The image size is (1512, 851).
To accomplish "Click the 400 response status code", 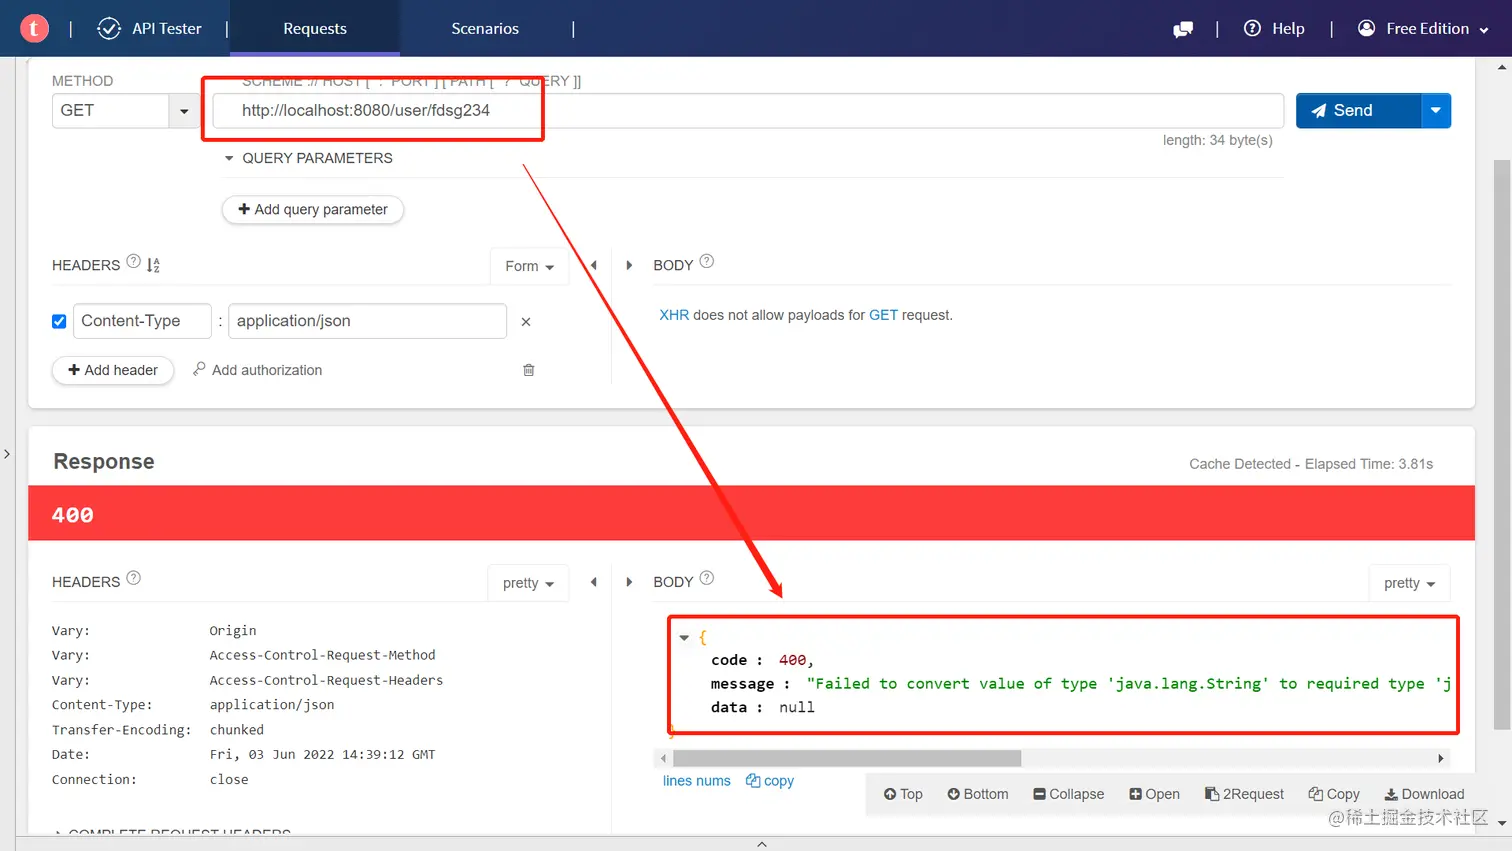I will pos(73,515).
